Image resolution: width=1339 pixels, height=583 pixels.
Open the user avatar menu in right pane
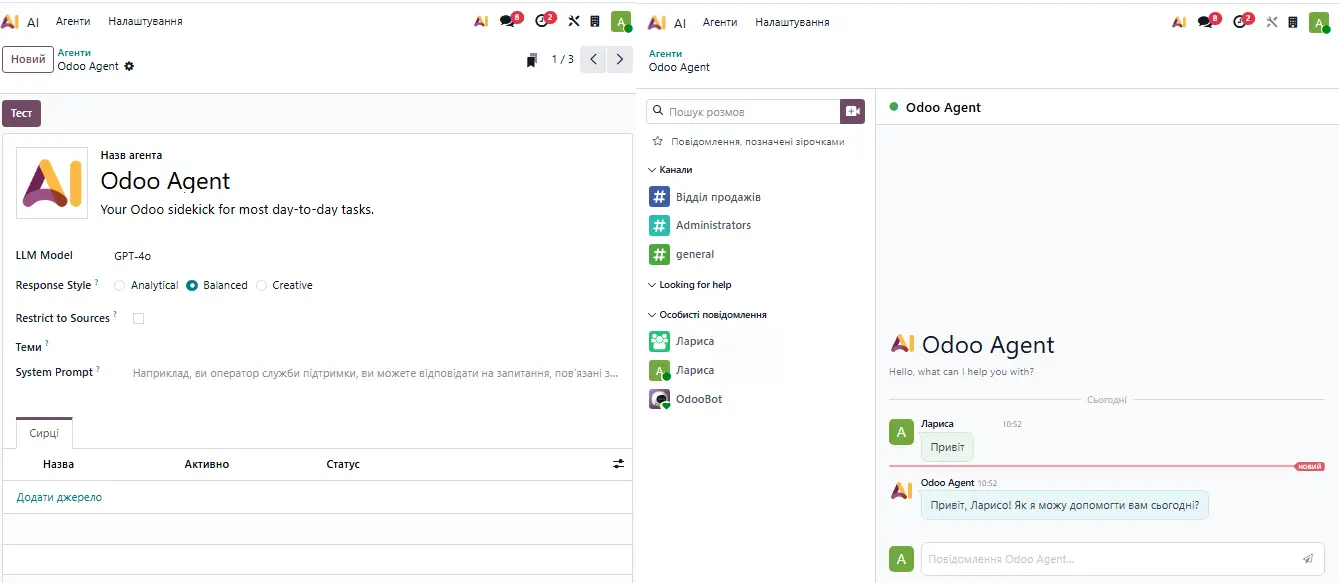(1319, 21)
